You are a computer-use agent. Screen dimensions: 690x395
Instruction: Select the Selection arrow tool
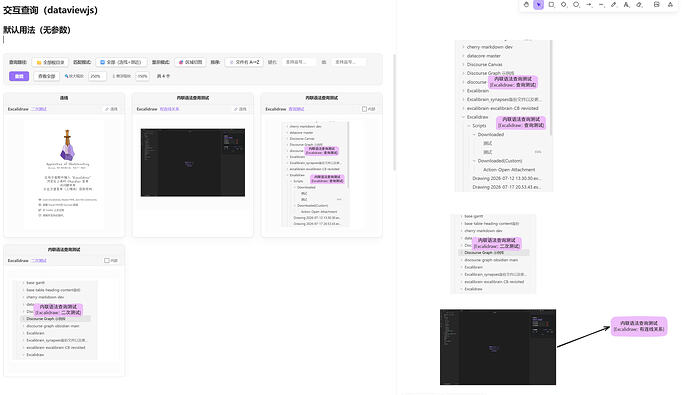click(x=538, y=4)
